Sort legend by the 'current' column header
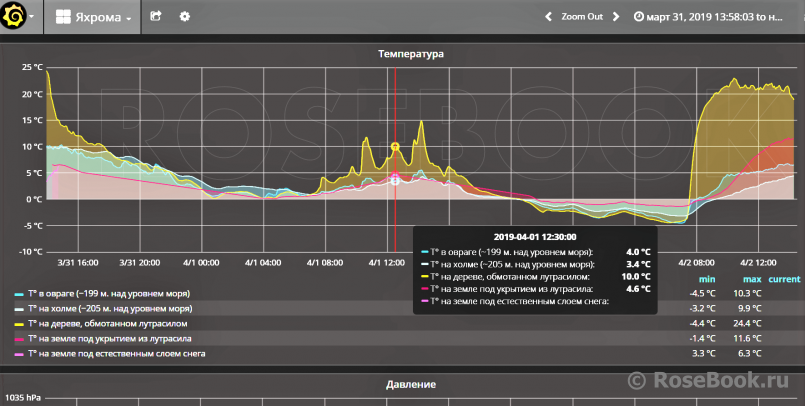805x406 pixels. (x=784, y=278)
